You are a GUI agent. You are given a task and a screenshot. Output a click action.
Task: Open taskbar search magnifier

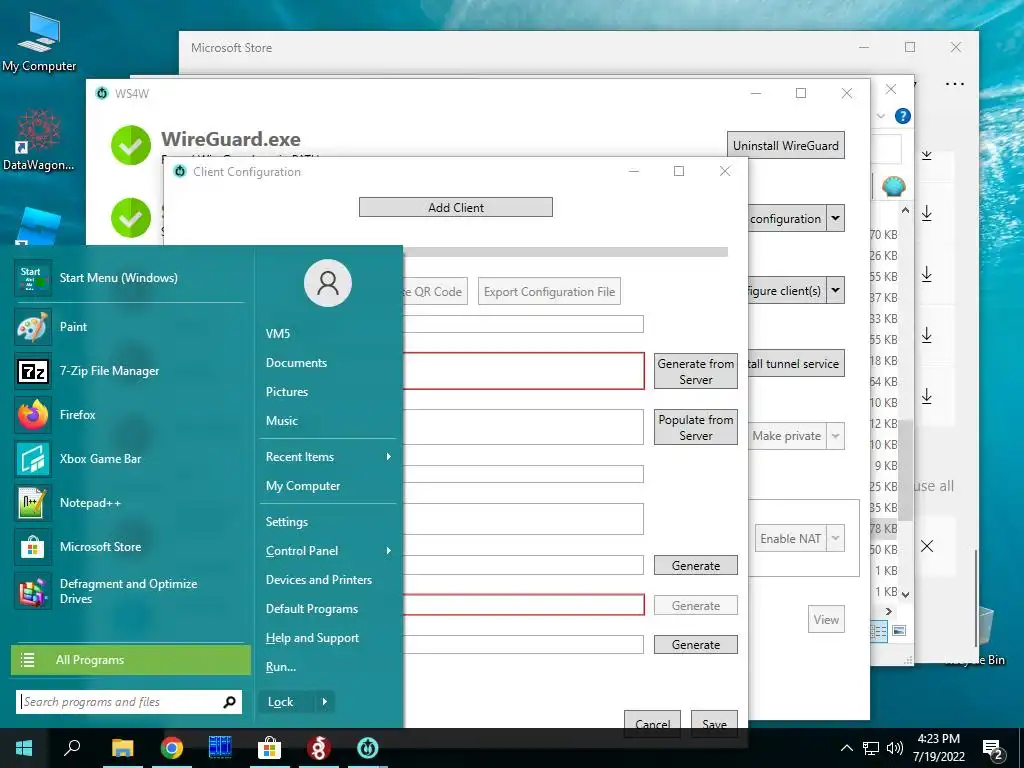(72, 748)
